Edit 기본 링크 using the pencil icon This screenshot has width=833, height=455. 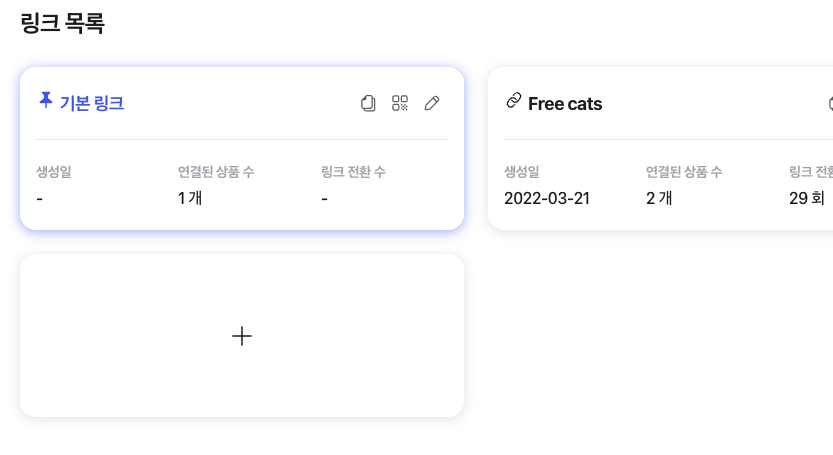tap(432, 103)
